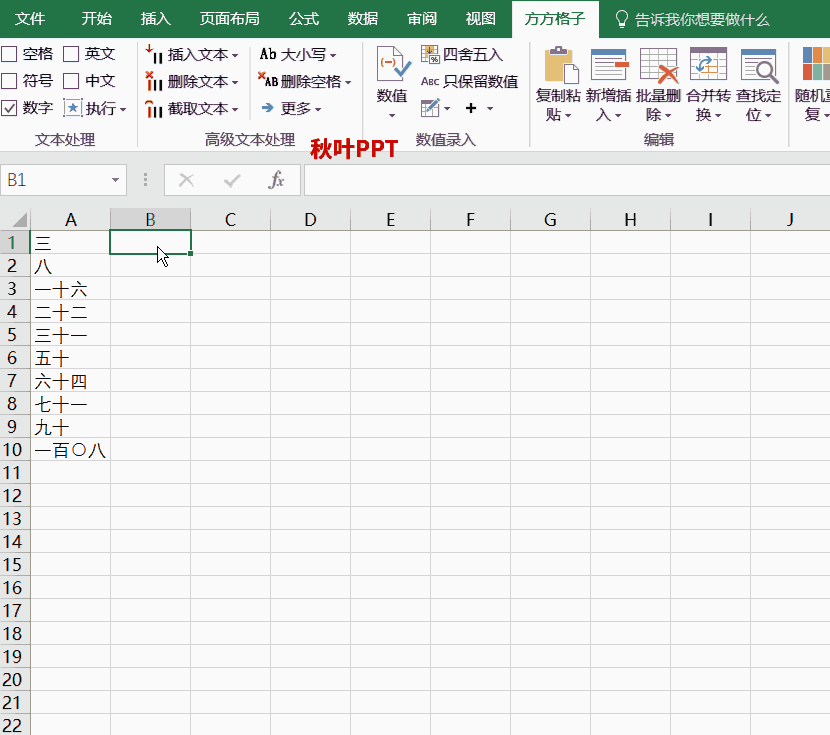Select column D header
This screenshot has height=735, width=830.
[310, 219]
